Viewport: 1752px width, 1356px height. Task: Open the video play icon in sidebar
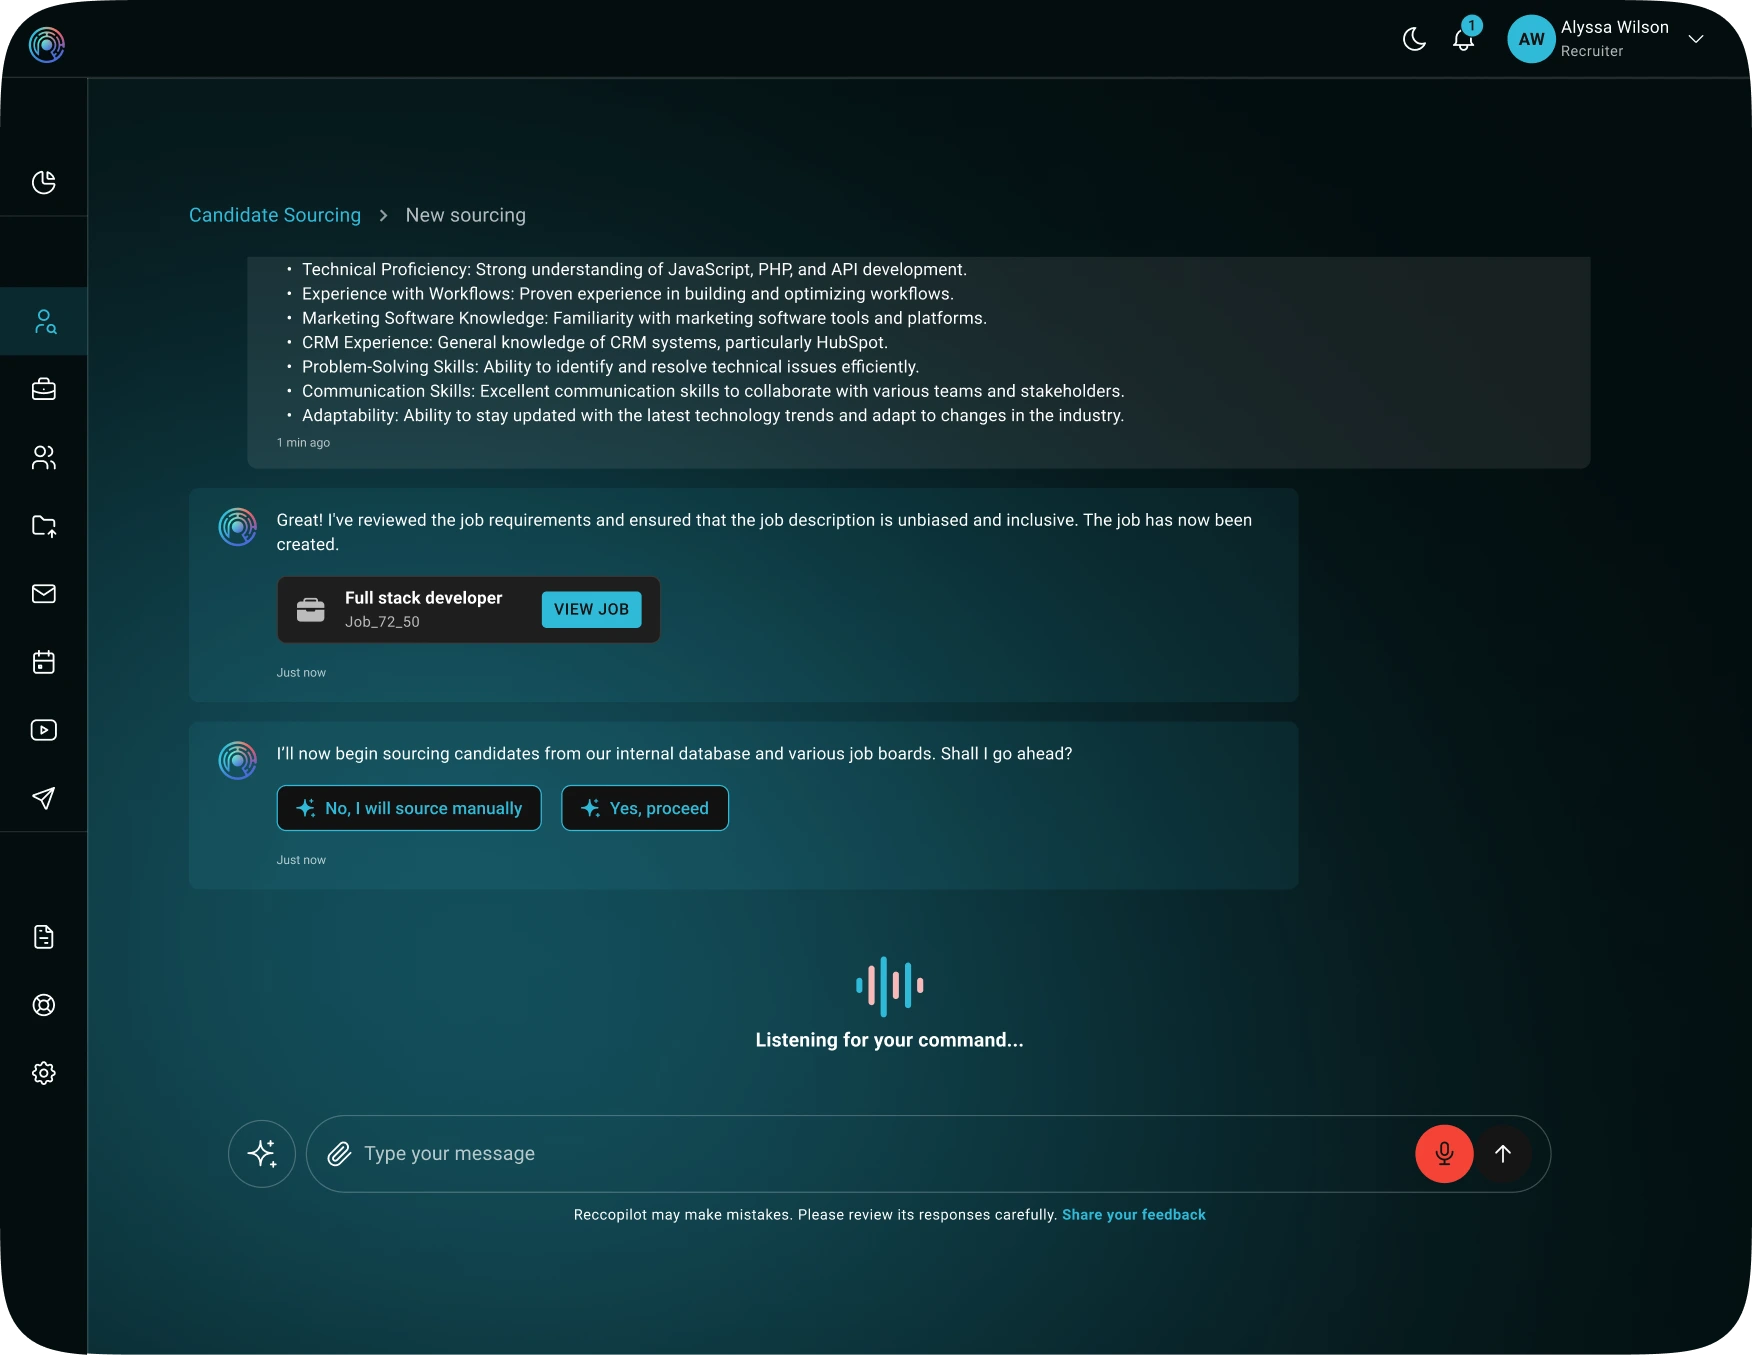pos(44,730)
